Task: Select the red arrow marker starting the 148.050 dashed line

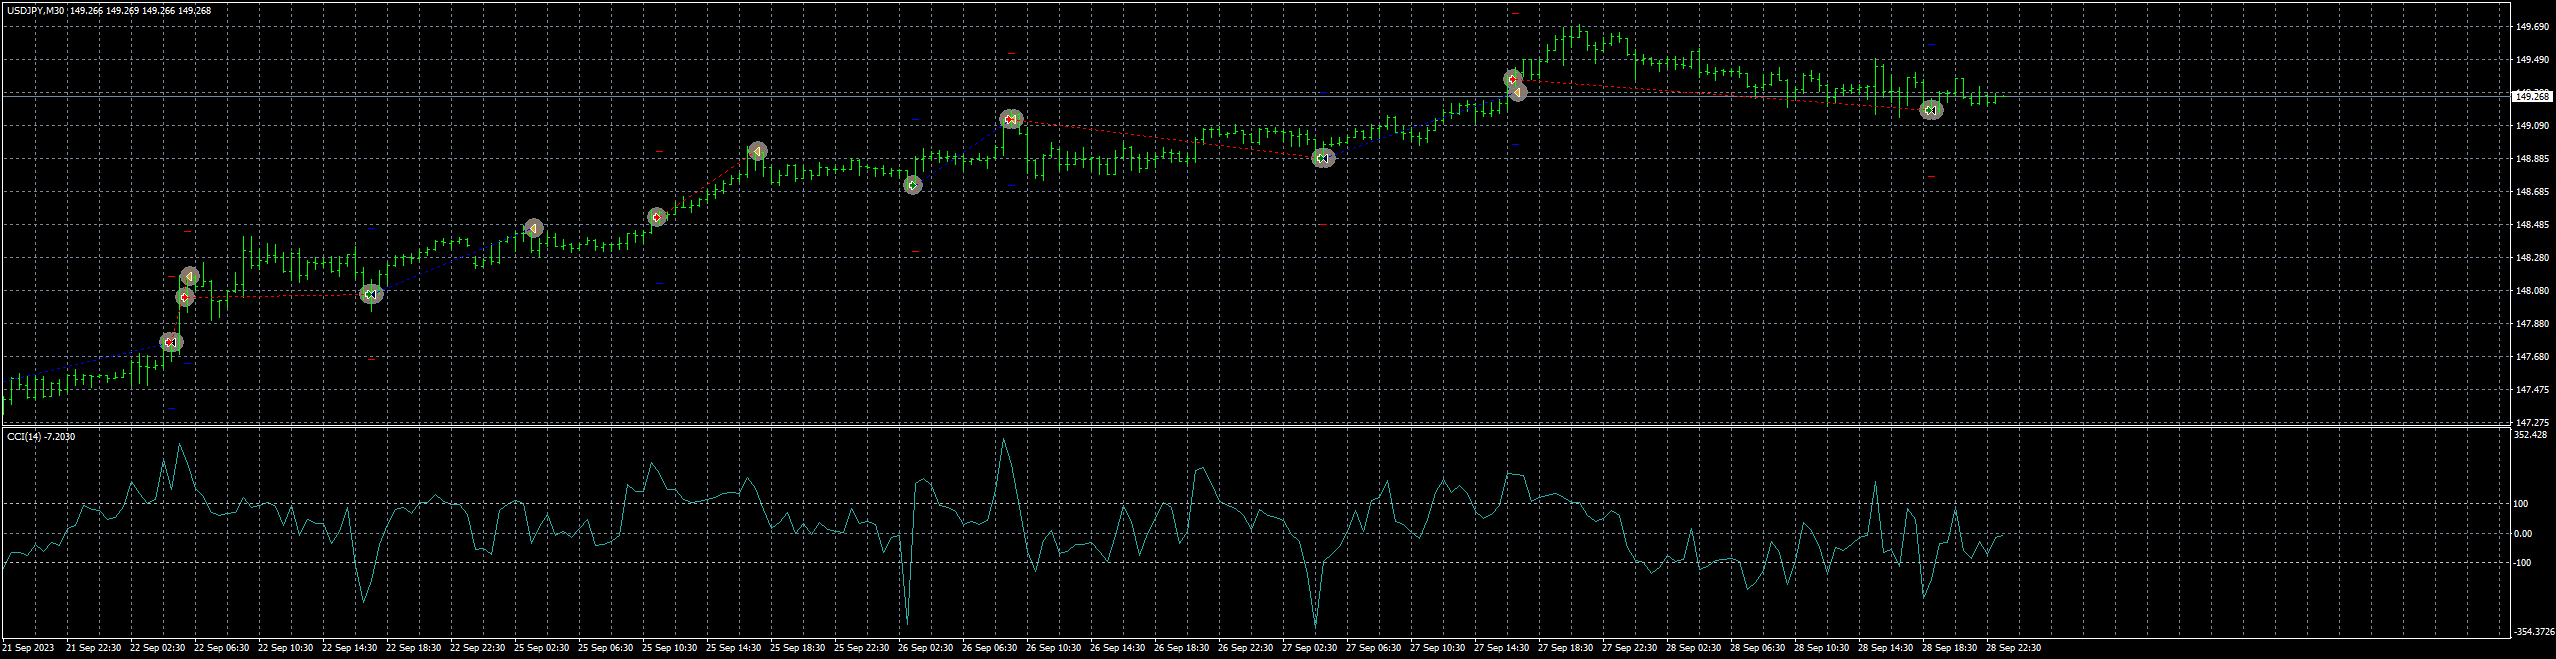Action: click(184, 297)
